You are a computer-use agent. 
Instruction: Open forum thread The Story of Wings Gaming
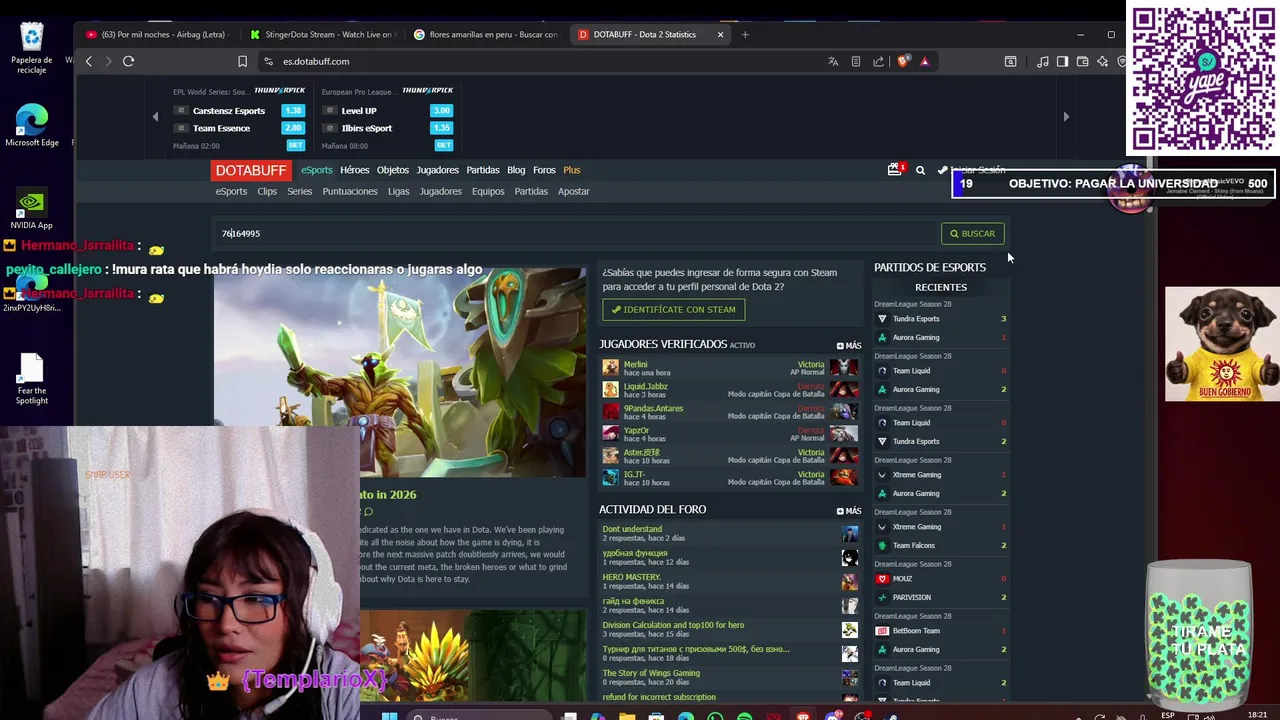651,673
